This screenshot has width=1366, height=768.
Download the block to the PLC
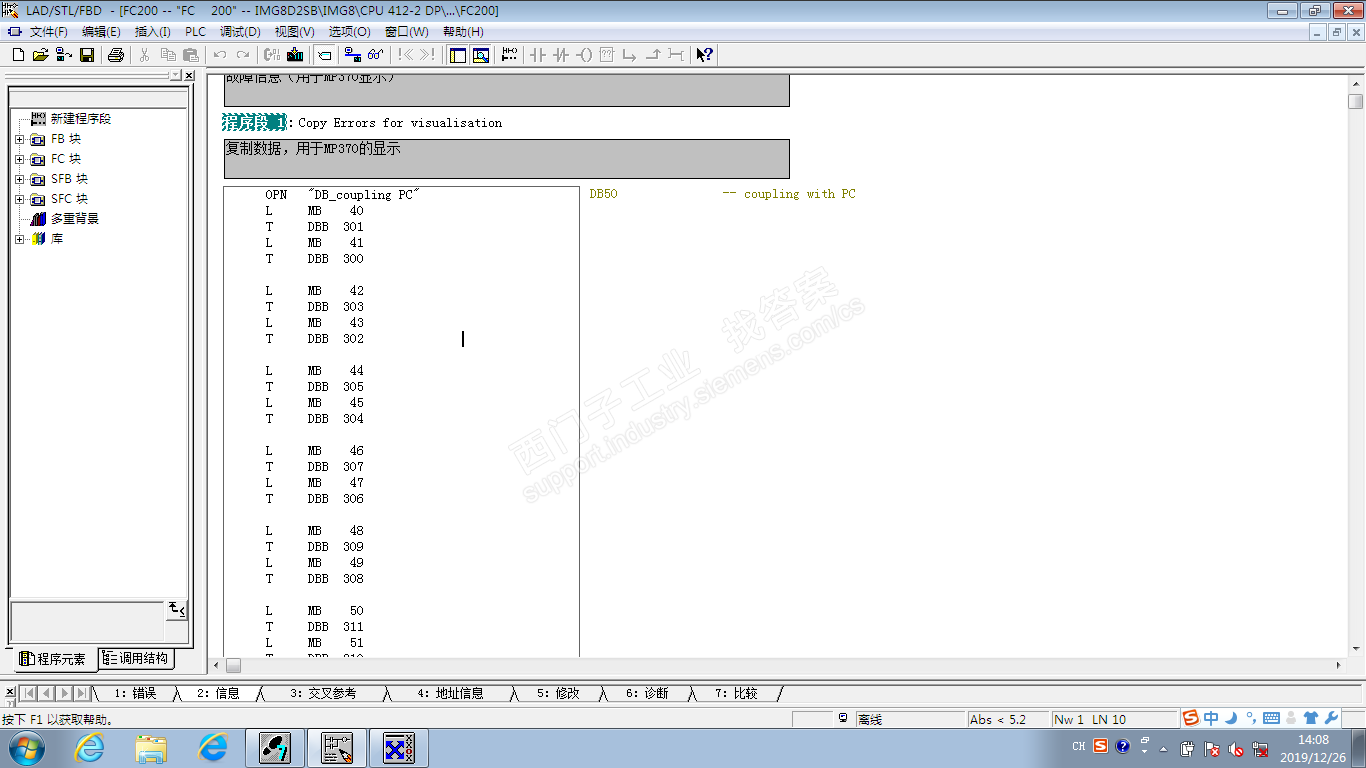pyautogui.click(x=295, y=55)
